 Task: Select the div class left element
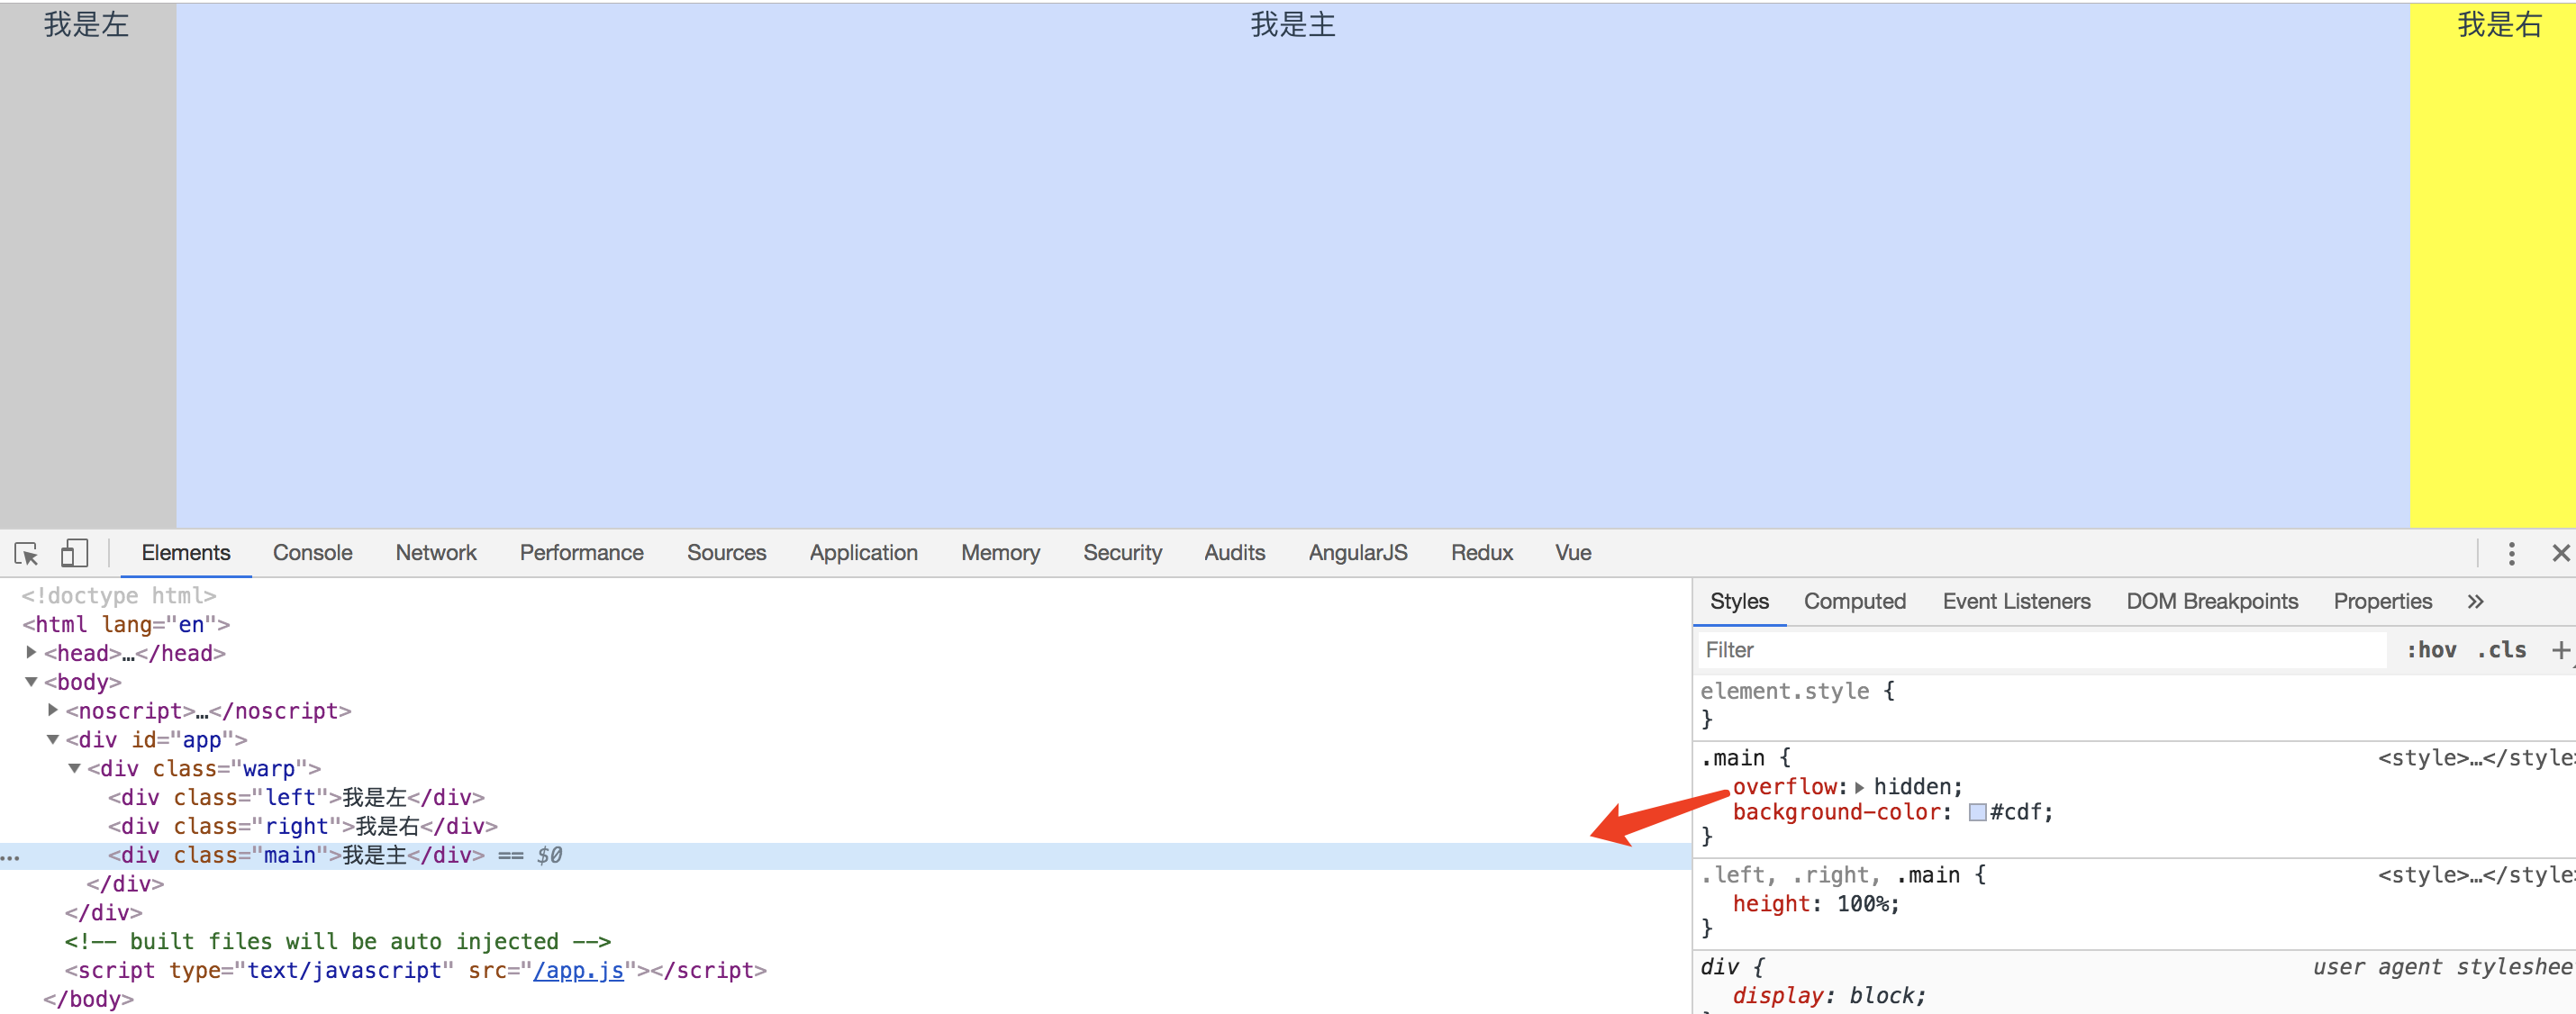coord(296,797)
